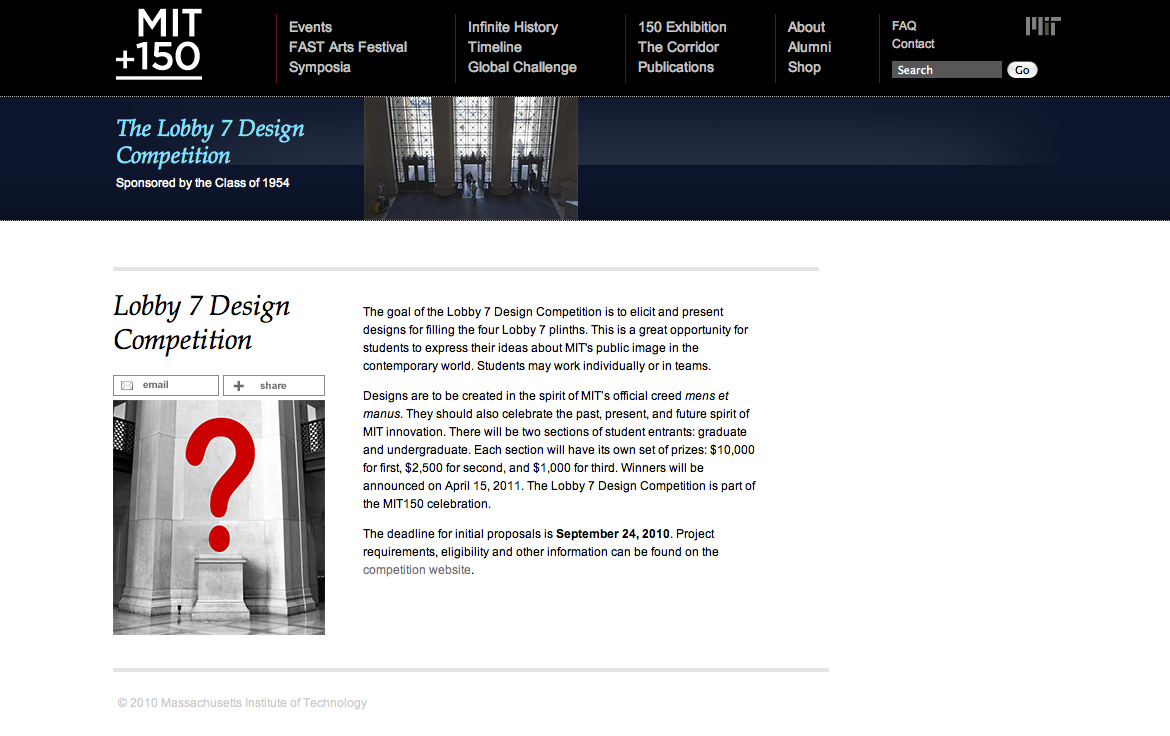Visit the Alumni section
This screenshot has height=736, width=1170.
(810, 47)
